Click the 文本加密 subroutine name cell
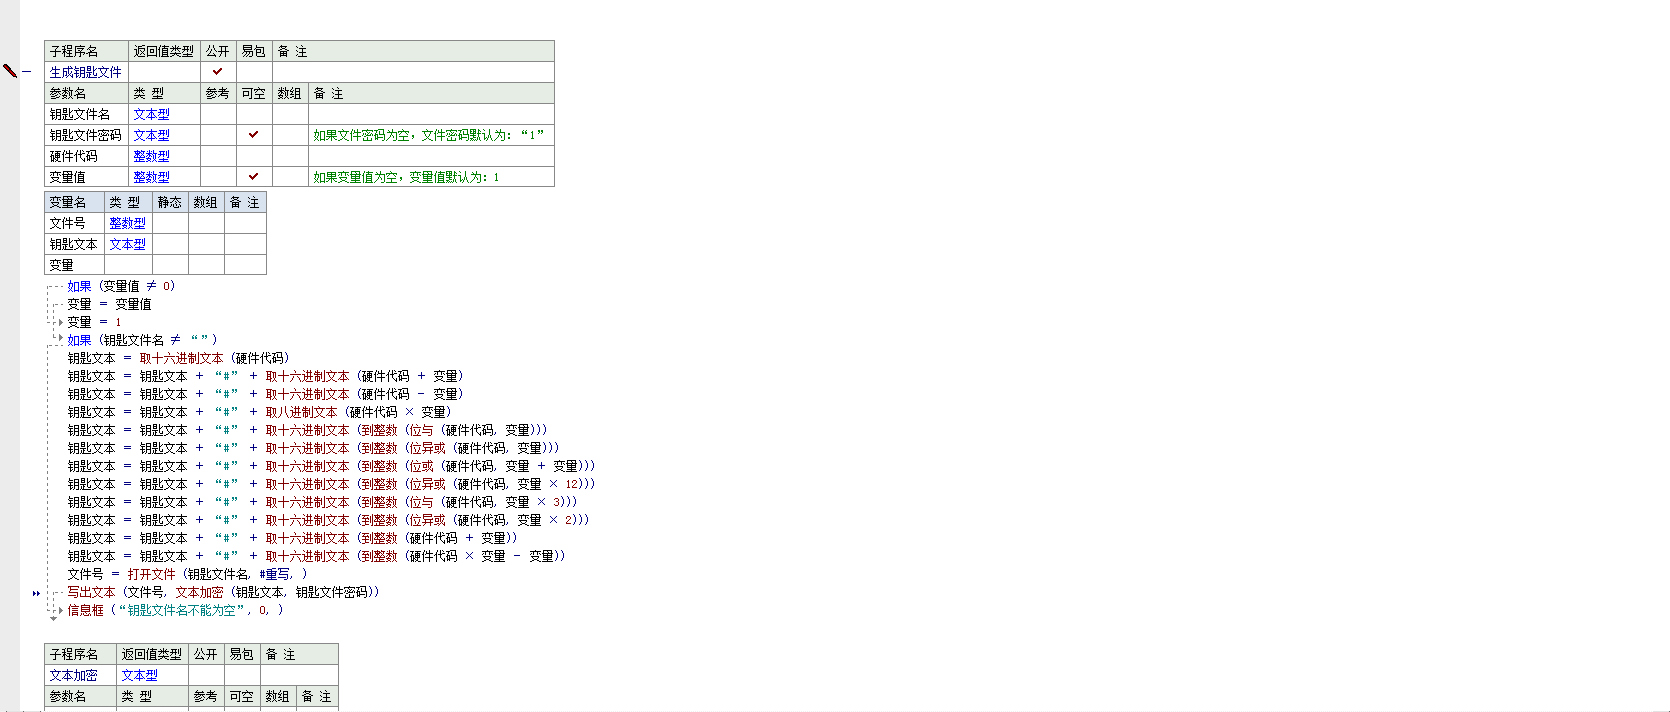 [74, 675]
